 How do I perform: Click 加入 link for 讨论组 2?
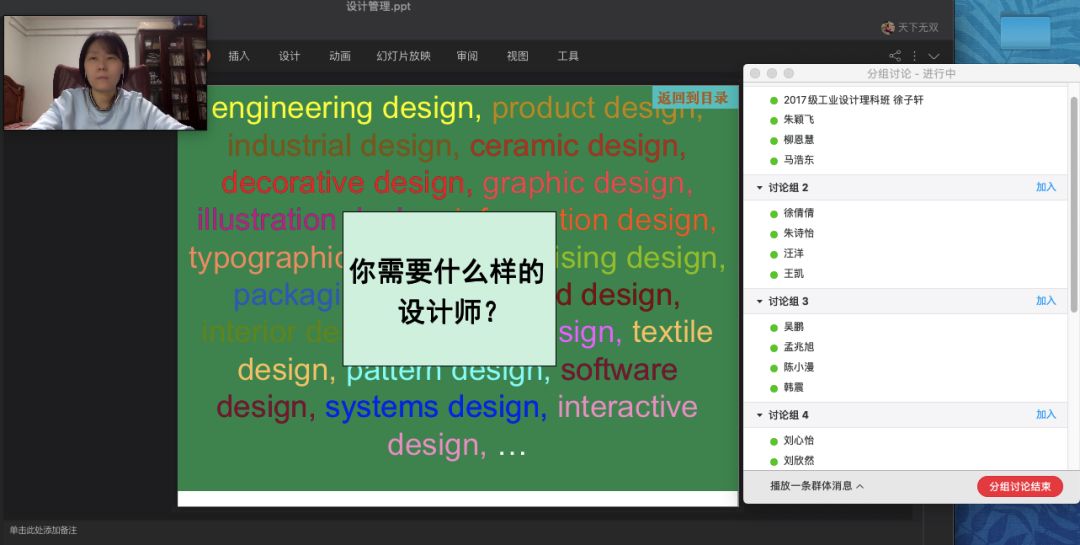(1046, 187)
